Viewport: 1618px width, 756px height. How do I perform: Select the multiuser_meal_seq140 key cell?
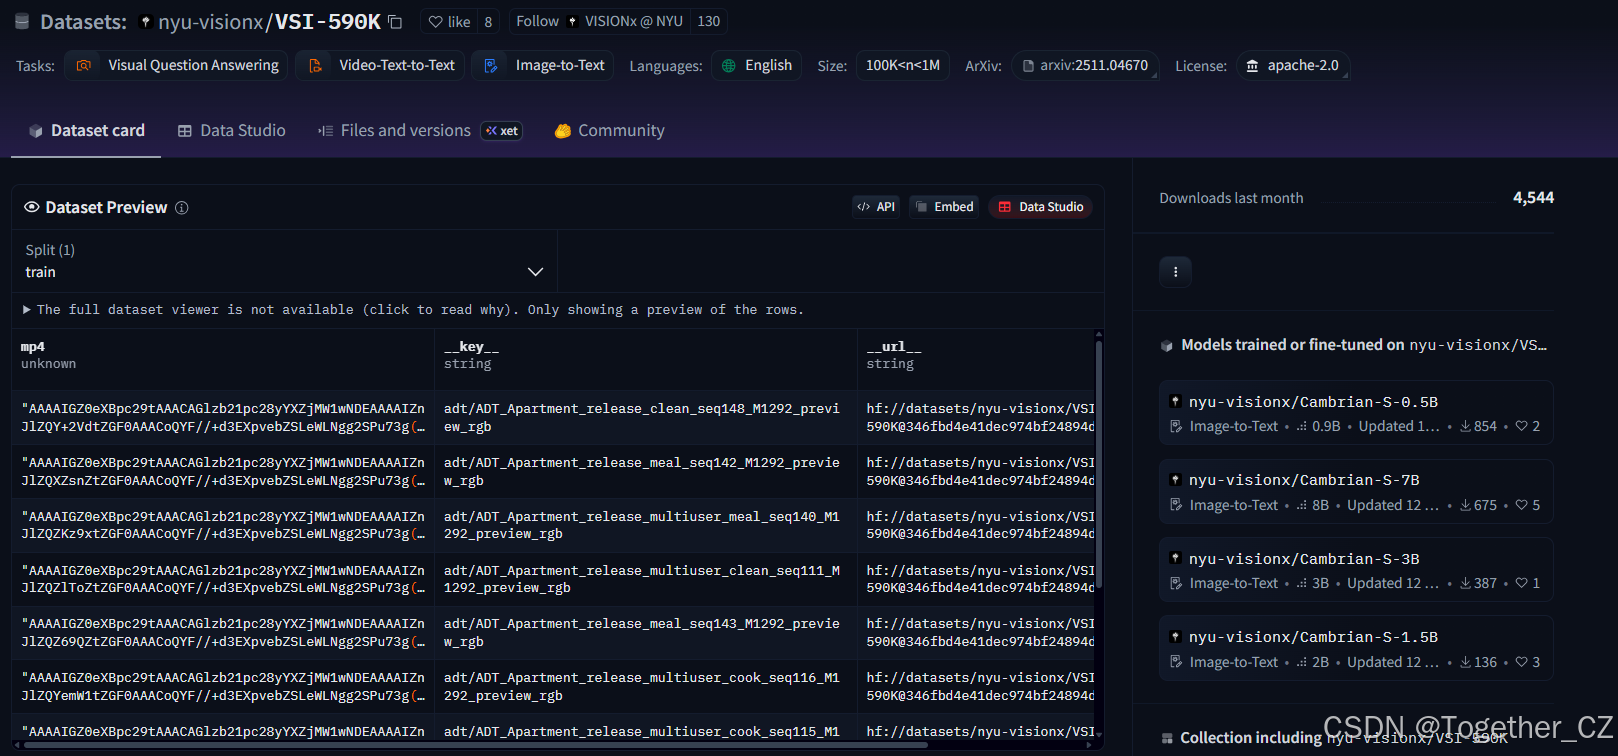pos(646,525)
